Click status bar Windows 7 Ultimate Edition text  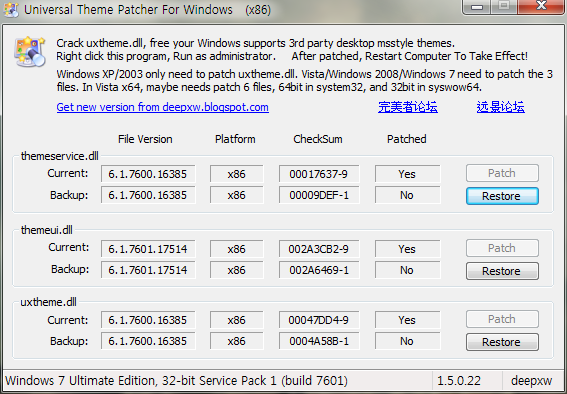(176, 381)
